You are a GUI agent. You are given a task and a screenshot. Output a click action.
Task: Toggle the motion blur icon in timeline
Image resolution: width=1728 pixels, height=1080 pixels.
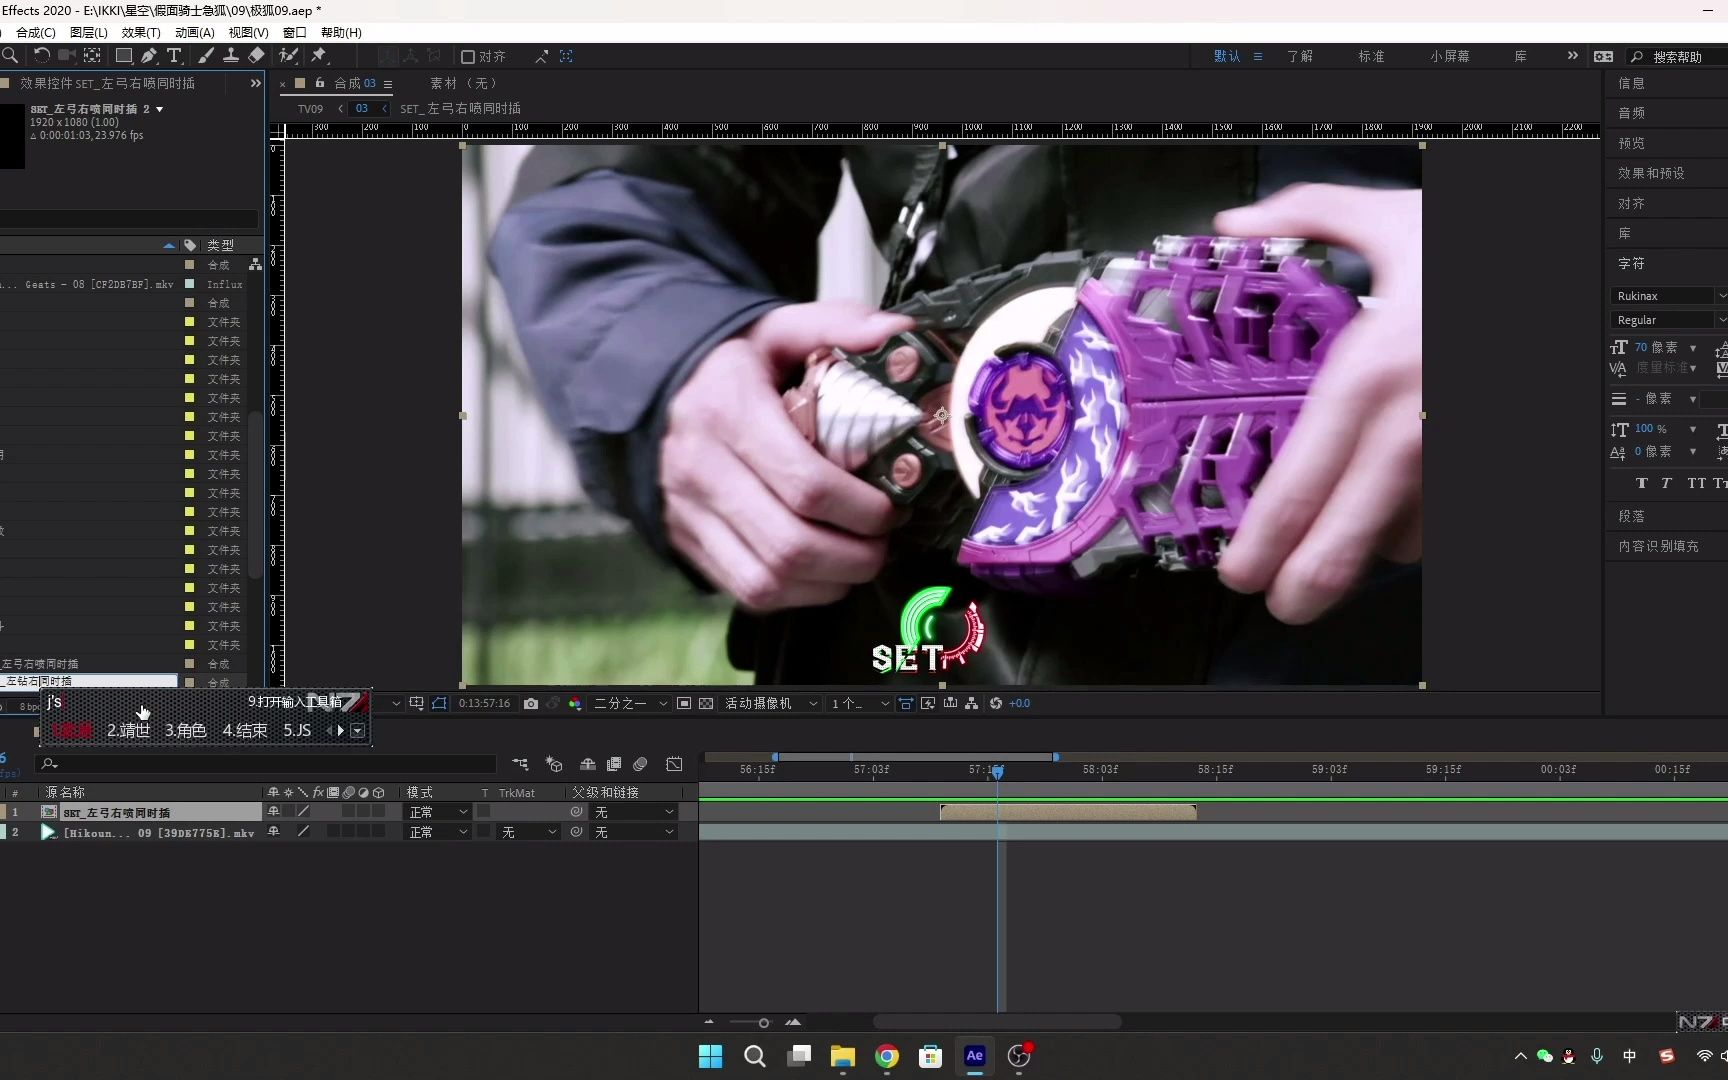click(640, 764)
